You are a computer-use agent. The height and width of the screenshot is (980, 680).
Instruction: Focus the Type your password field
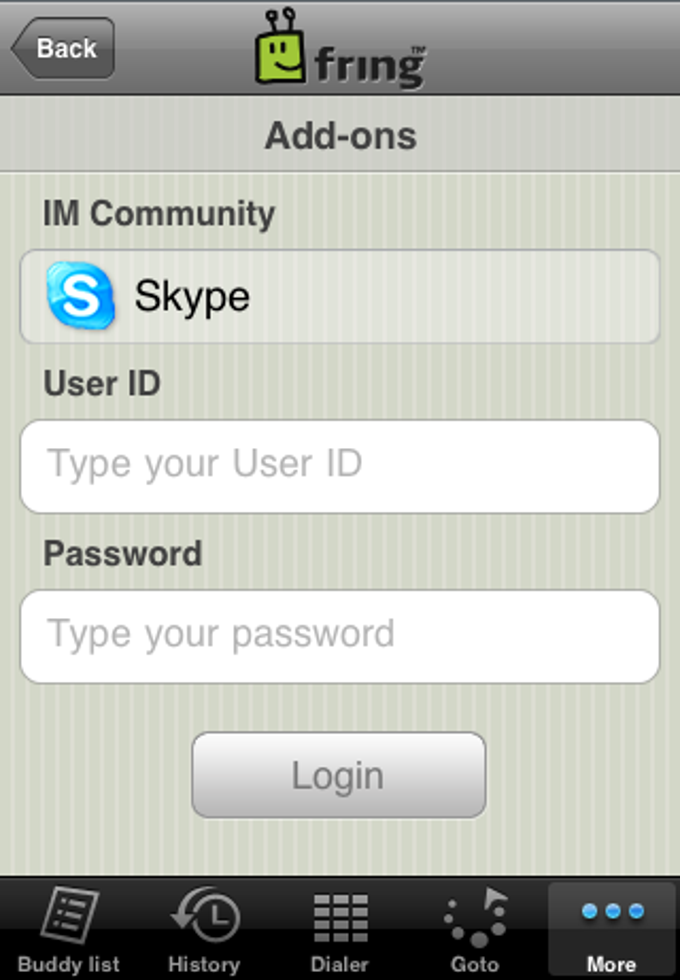[340, 636]
